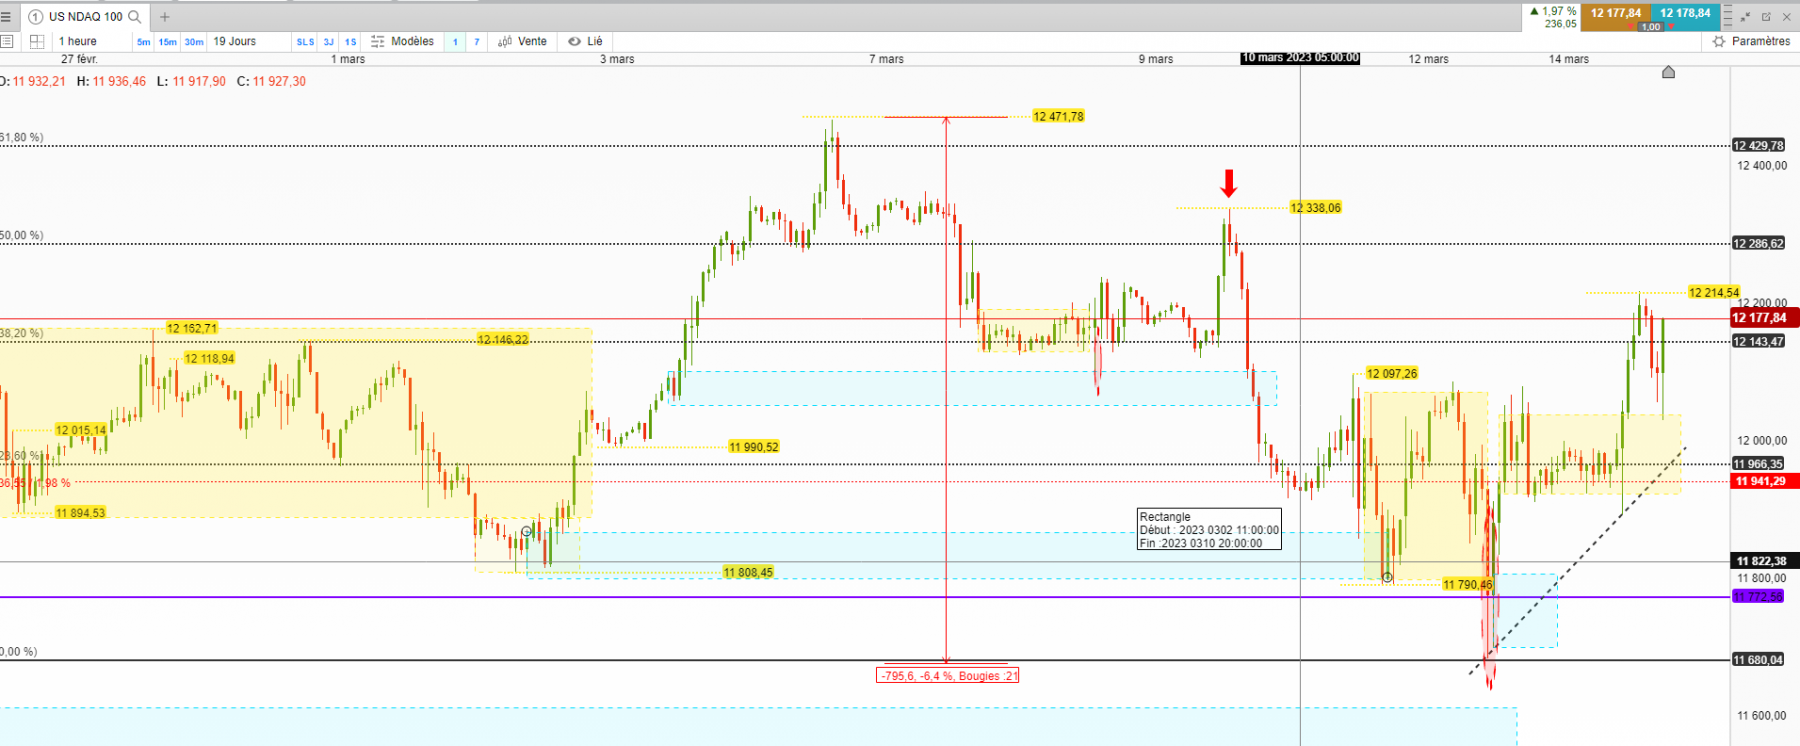The width and height of the screenshot is (1800, 746).
Task: Detach chart into separate window
Action: [1766, 17]
